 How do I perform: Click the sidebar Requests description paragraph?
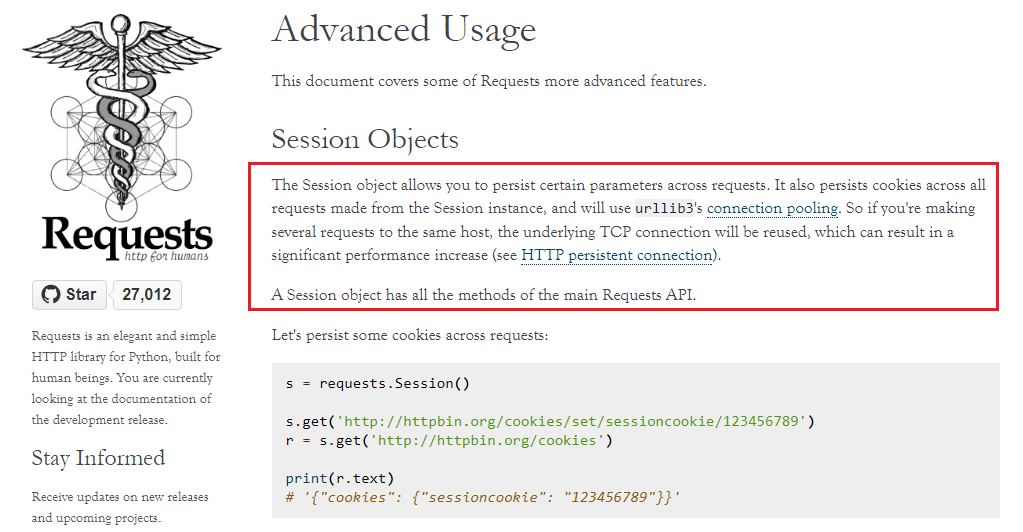[126, 377]
